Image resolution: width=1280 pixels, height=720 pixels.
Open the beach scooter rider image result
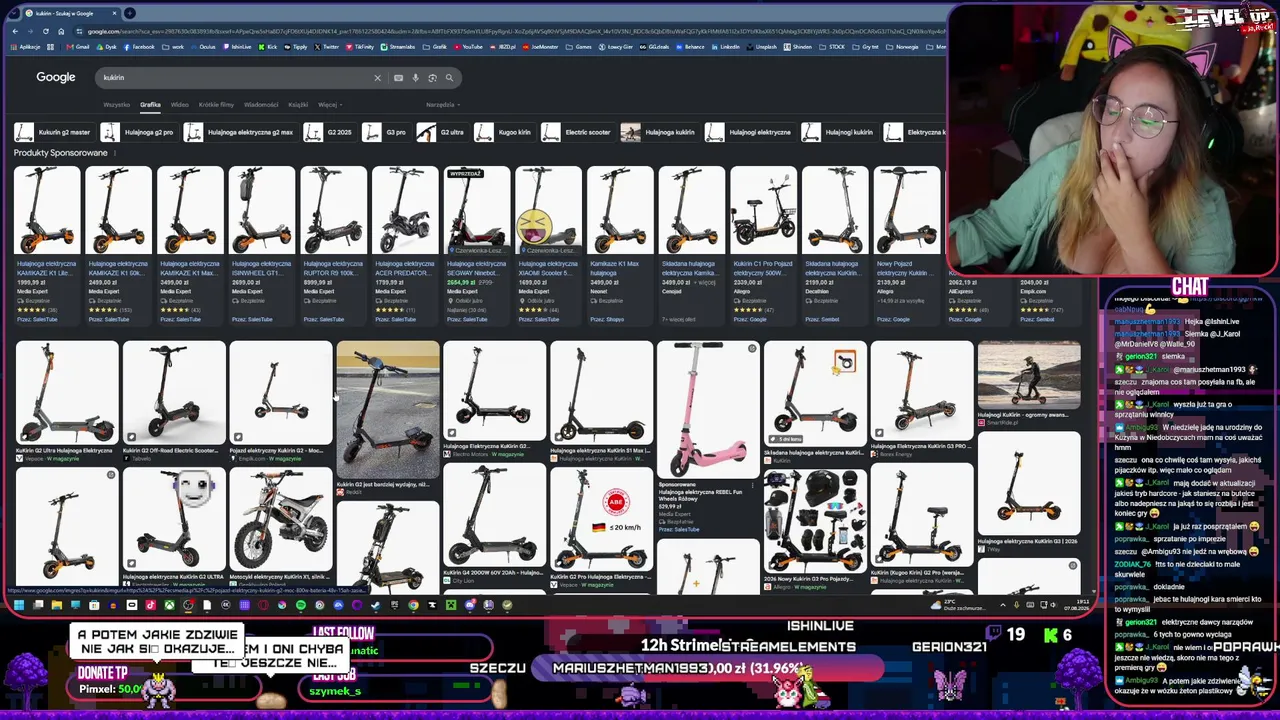coord(1029,375)
